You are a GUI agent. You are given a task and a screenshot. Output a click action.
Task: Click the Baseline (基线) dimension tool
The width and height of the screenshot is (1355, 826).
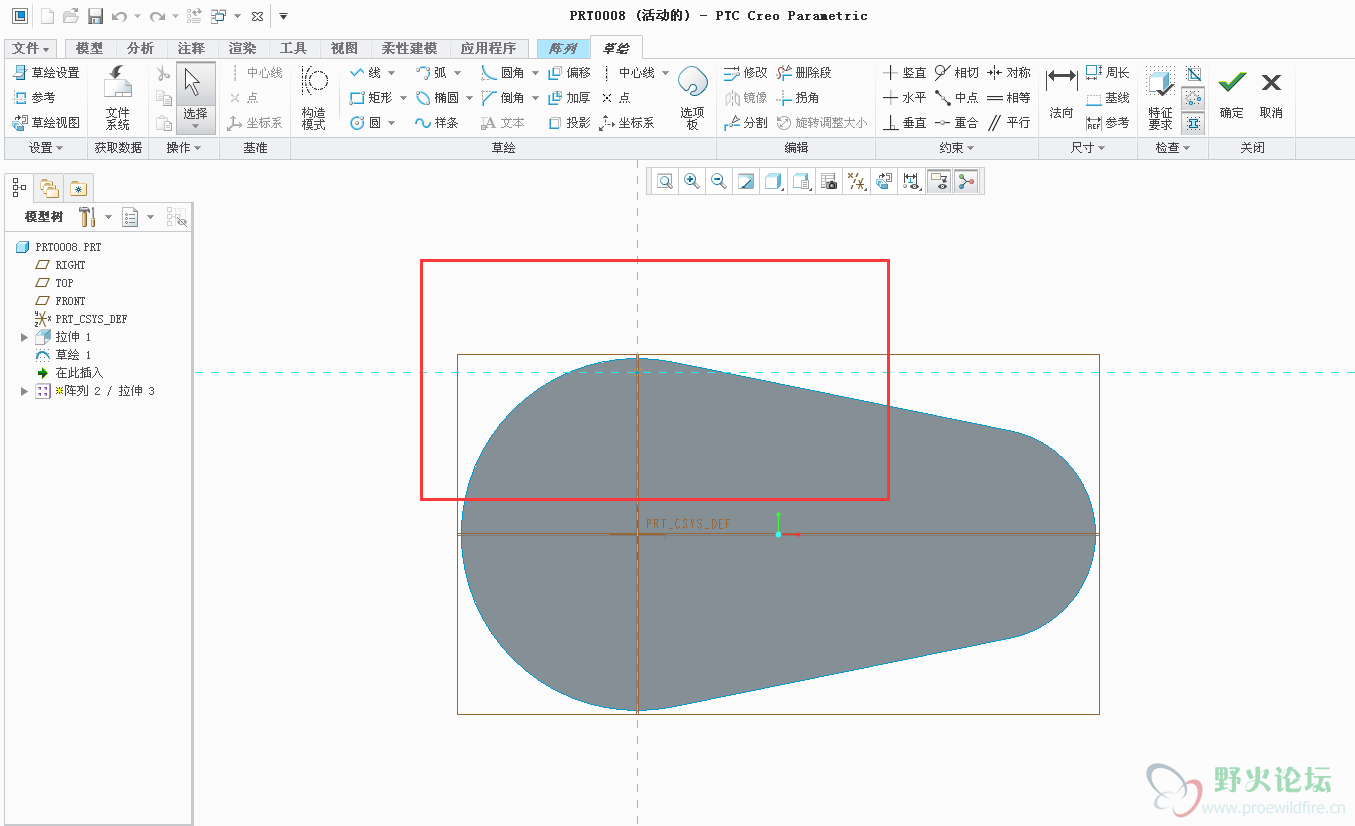[x=1108, y=98]
